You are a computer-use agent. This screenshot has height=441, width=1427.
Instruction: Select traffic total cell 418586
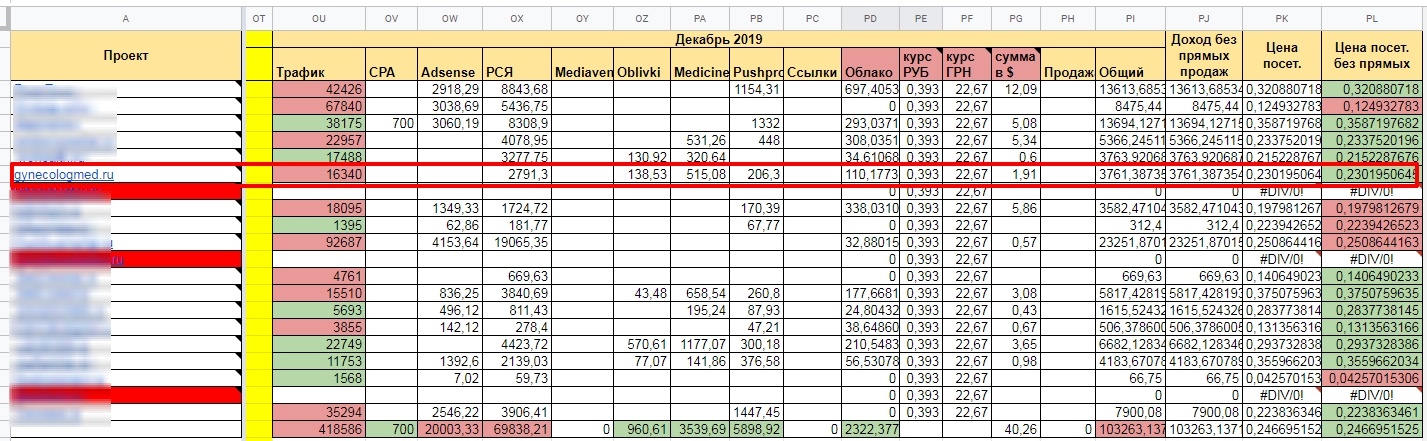319,430
